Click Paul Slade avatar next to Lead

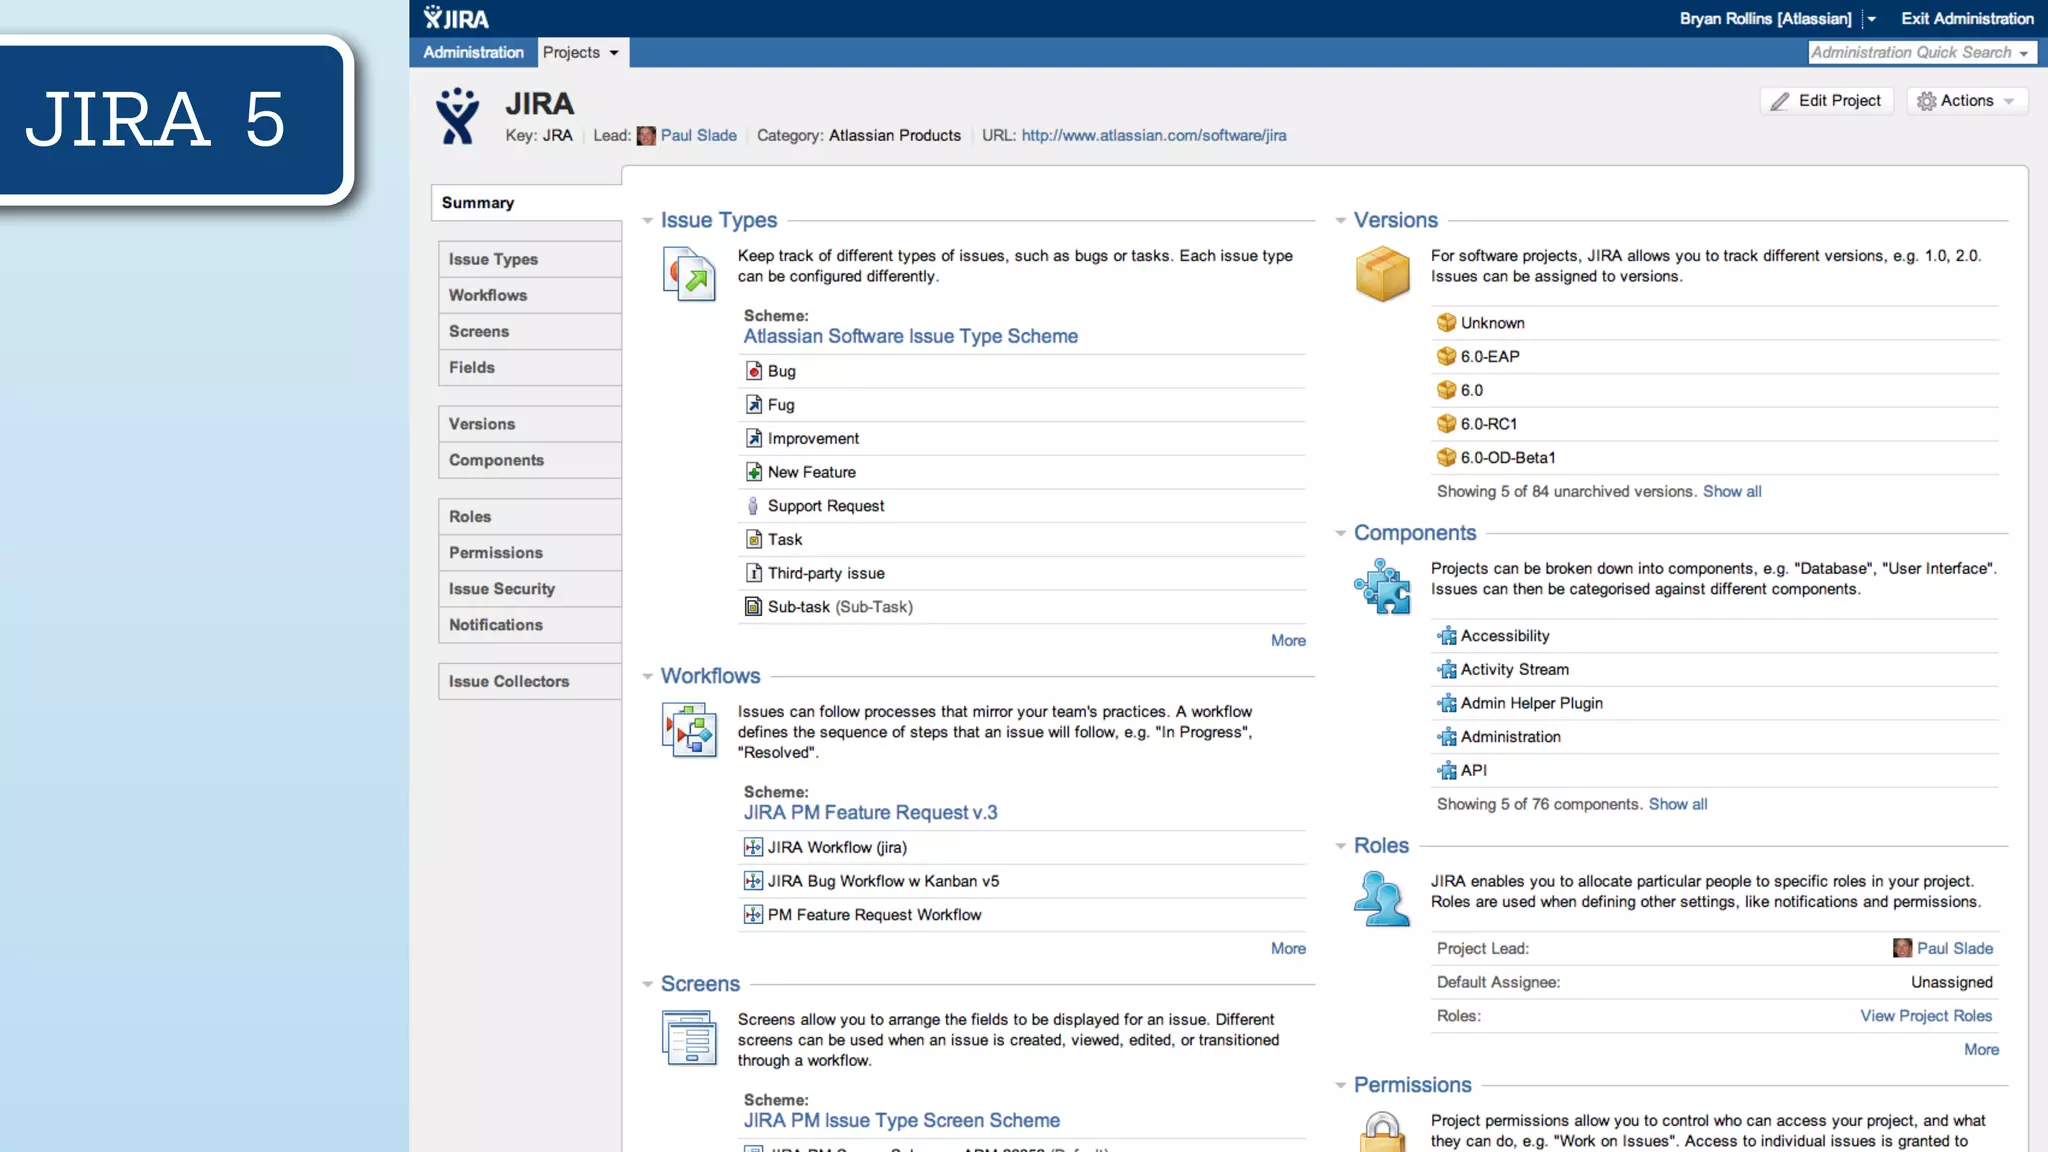(646, 136)
